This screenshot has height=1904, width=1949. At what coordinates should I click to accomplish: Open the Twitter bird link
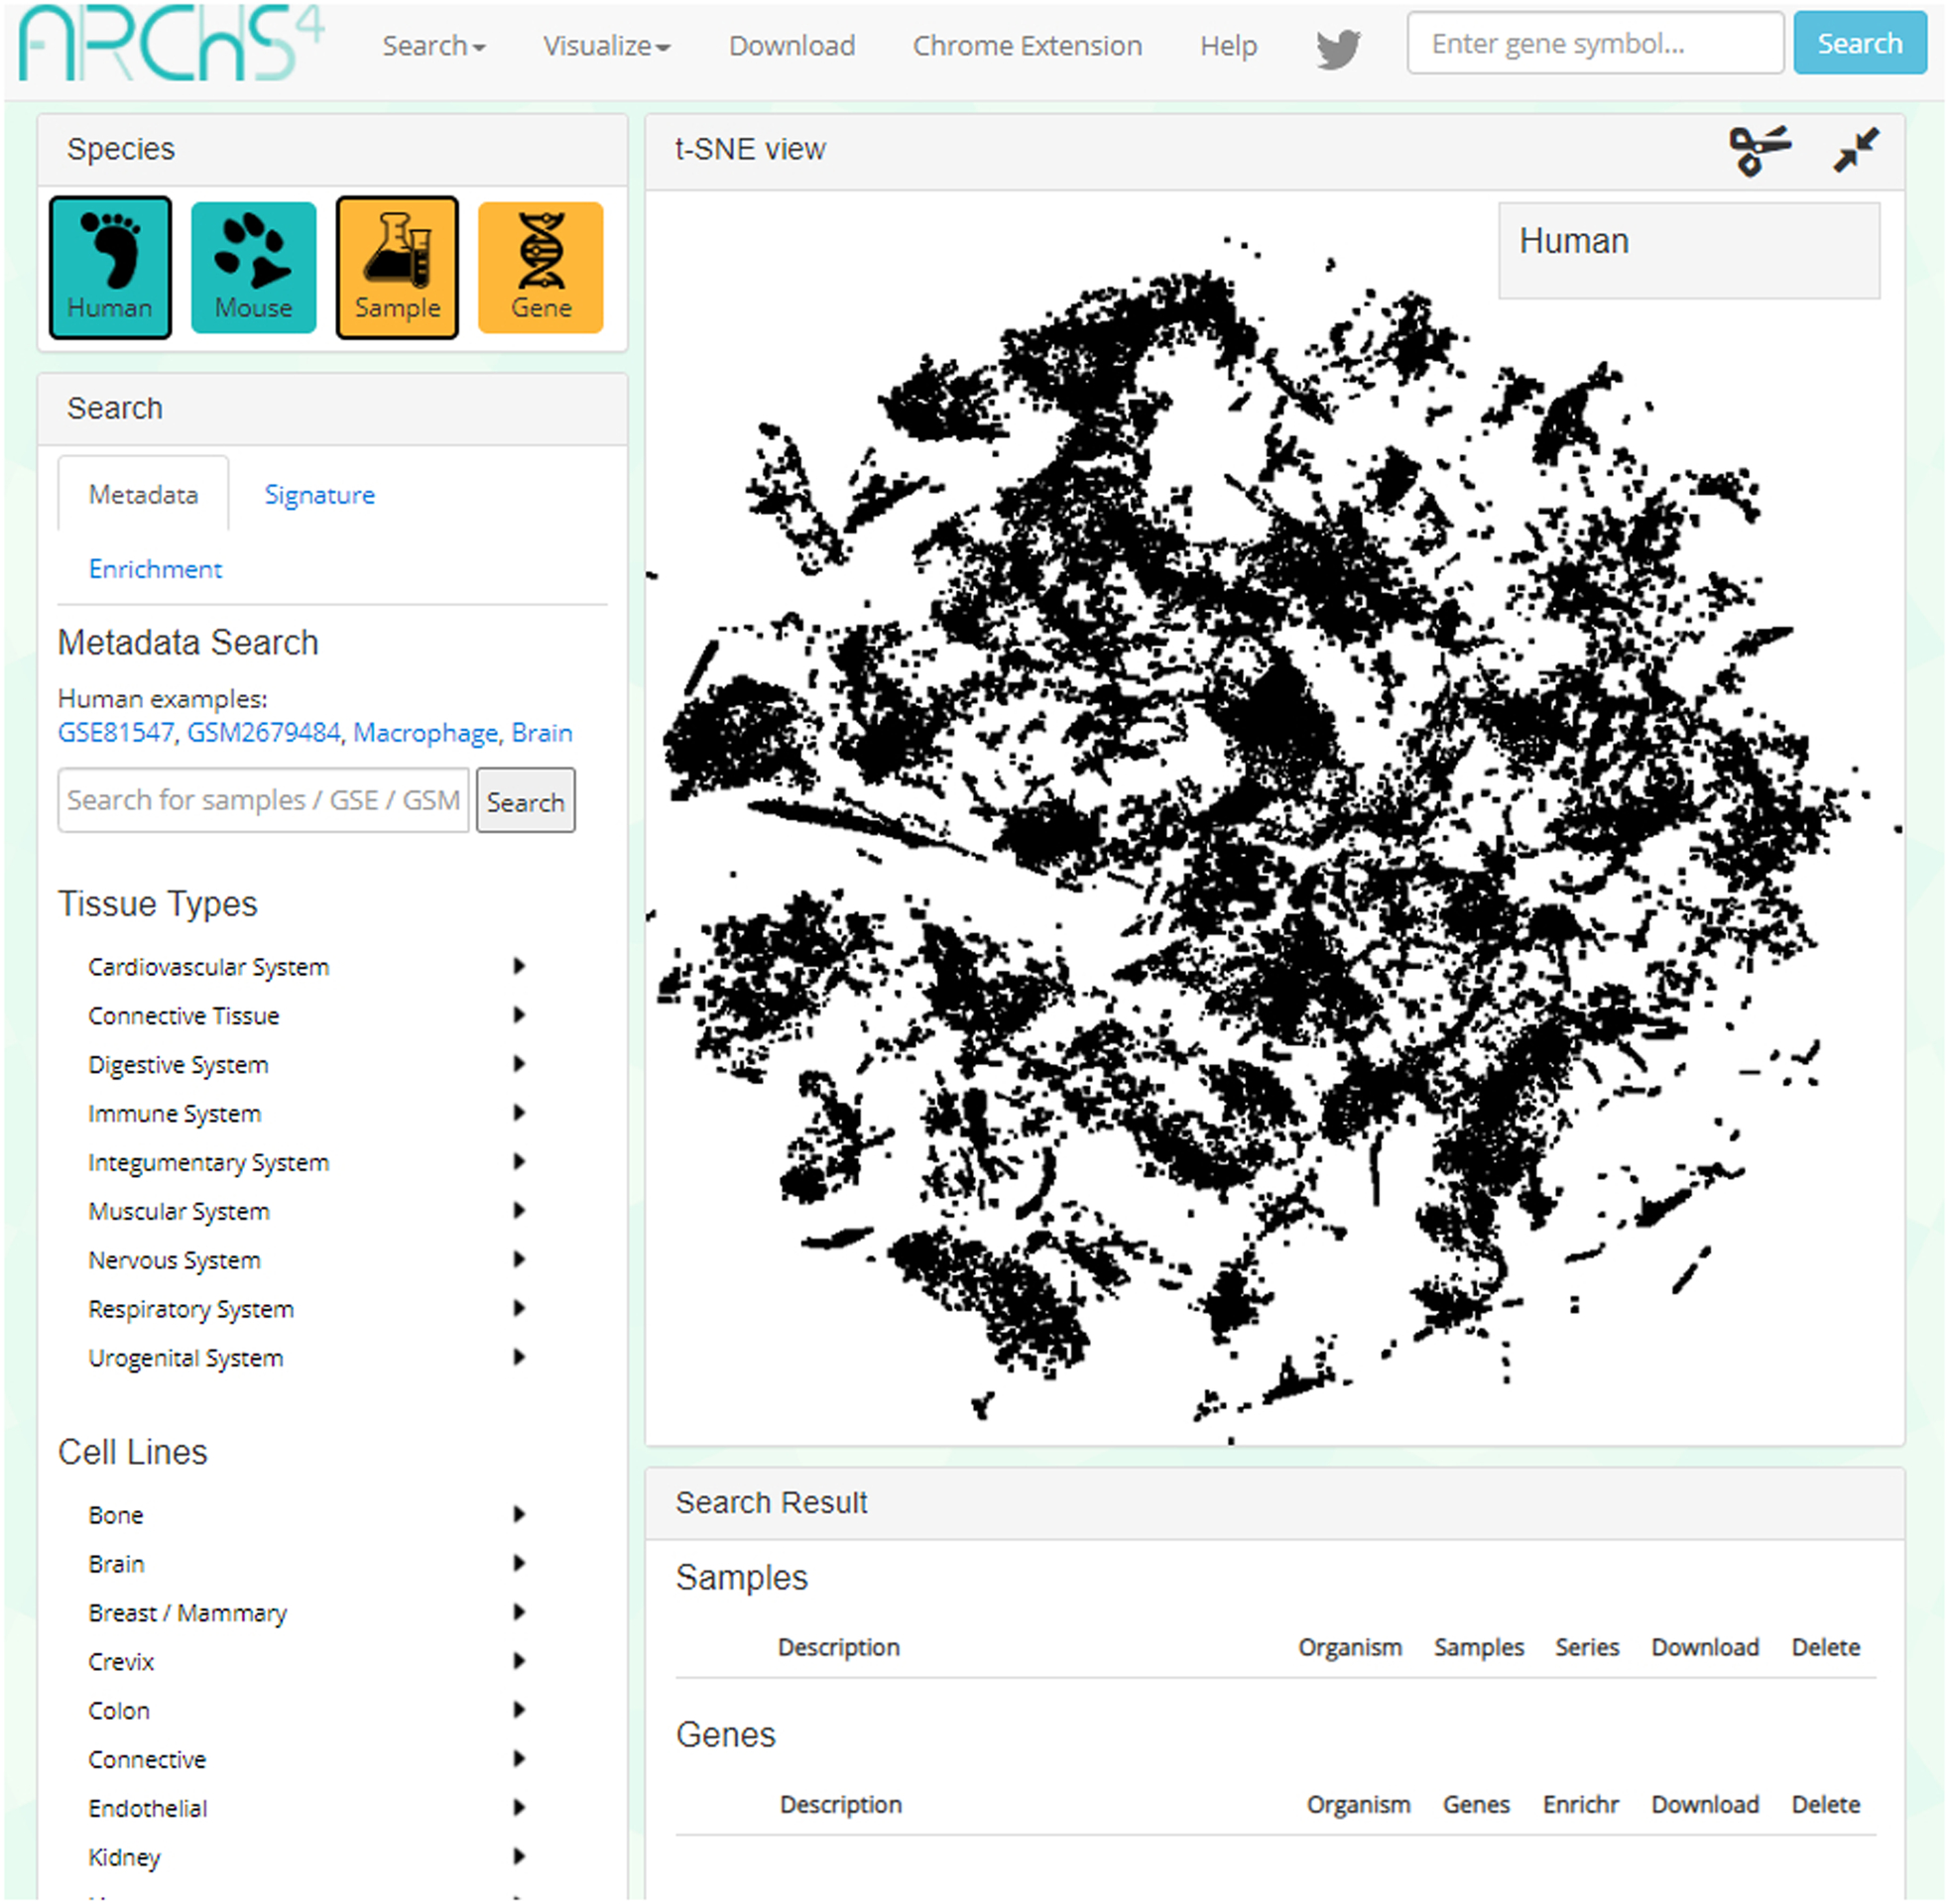tap(1338, 48)
